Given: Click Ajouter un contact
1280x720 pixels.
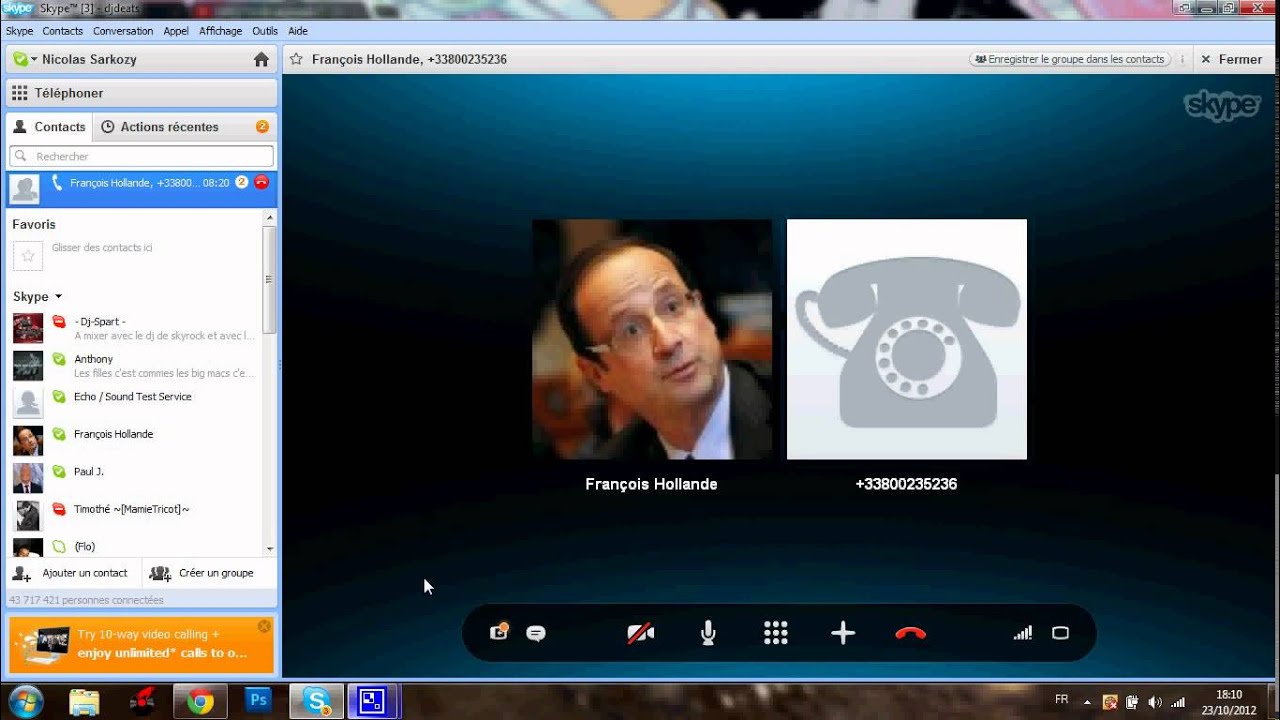Looking at the screenshot, I should [x=72, y=573].
